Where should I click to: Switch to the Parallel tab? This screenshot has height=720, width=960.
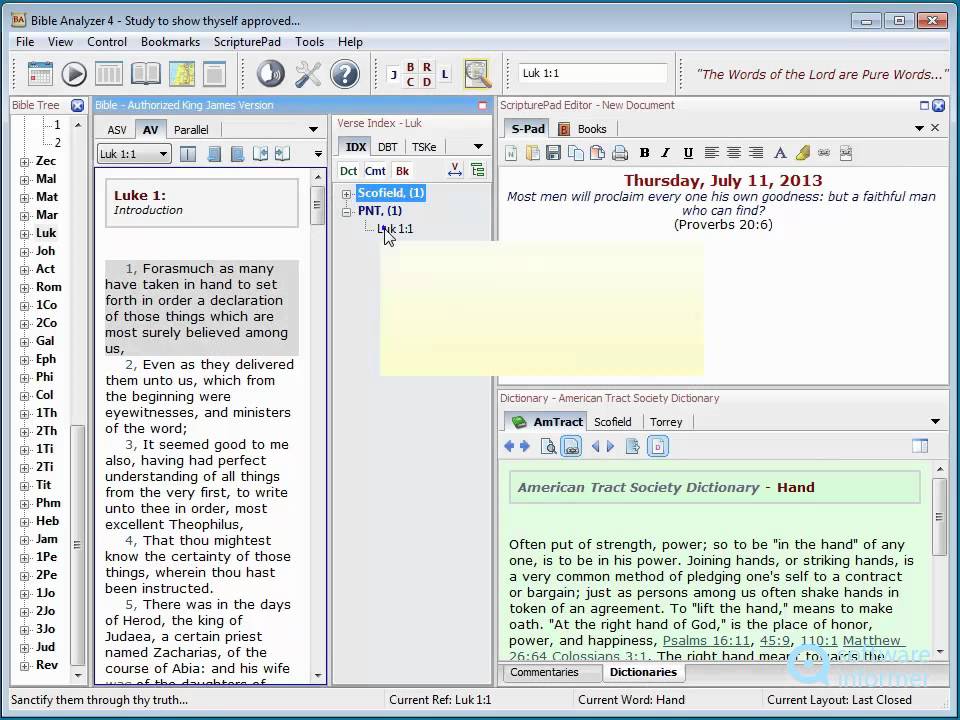[x=191, y=130]
